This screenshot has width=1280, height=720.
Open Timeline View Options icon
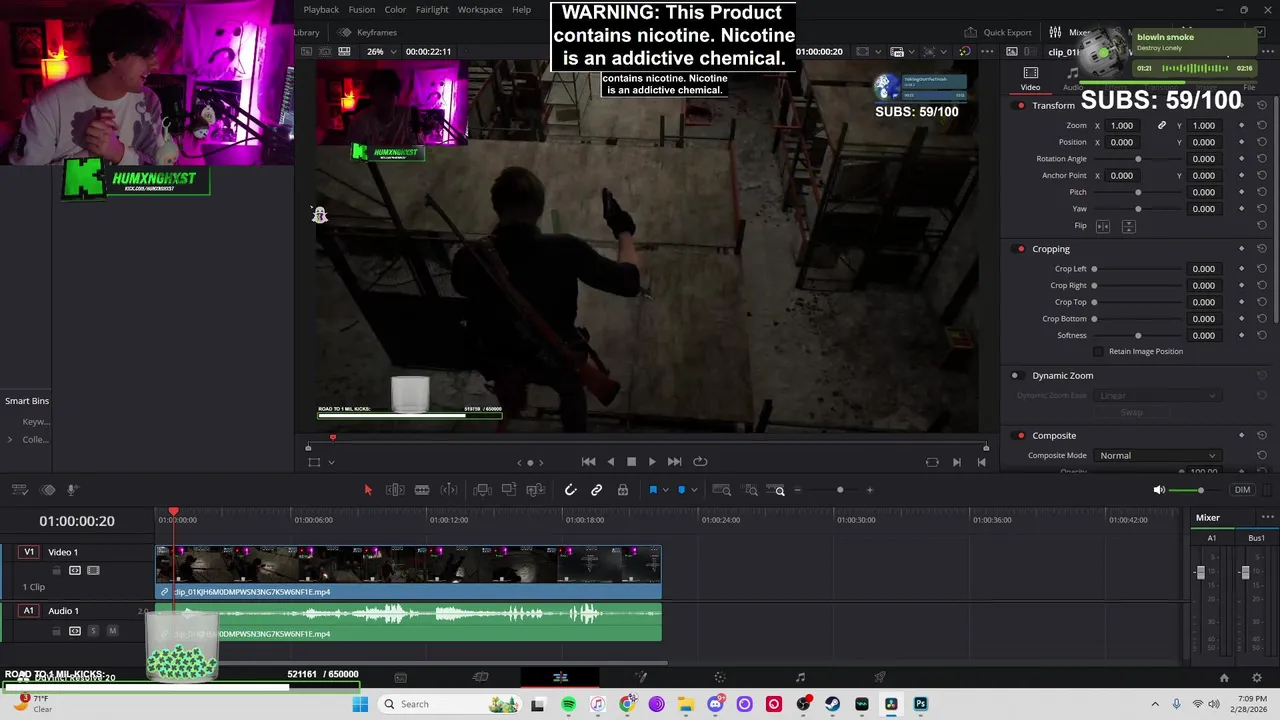pyautogui.click(x=19, y=490)
